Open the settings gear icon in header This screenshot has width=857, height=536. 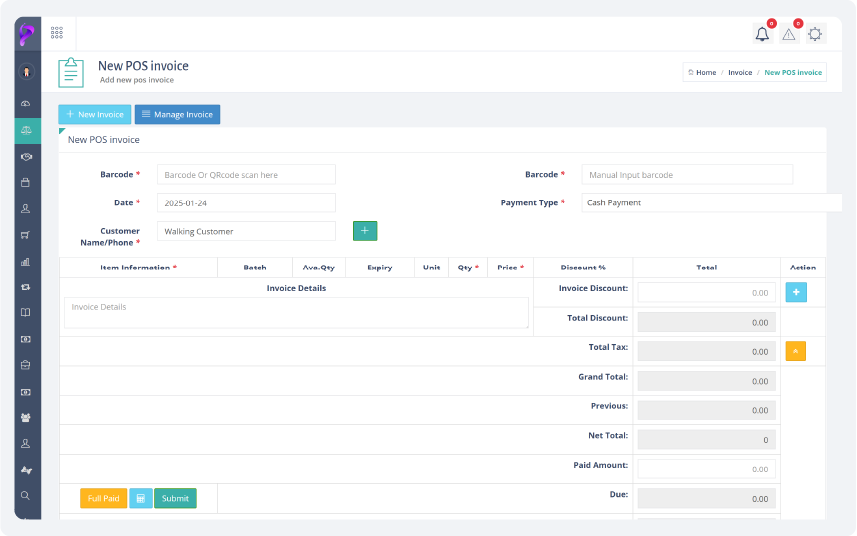(816, 34)
